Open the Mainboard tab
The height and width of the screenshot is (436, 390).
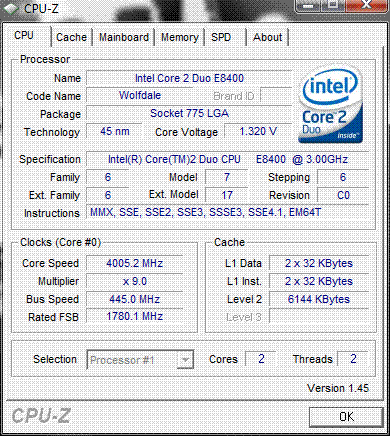click(x=124, y=37)
